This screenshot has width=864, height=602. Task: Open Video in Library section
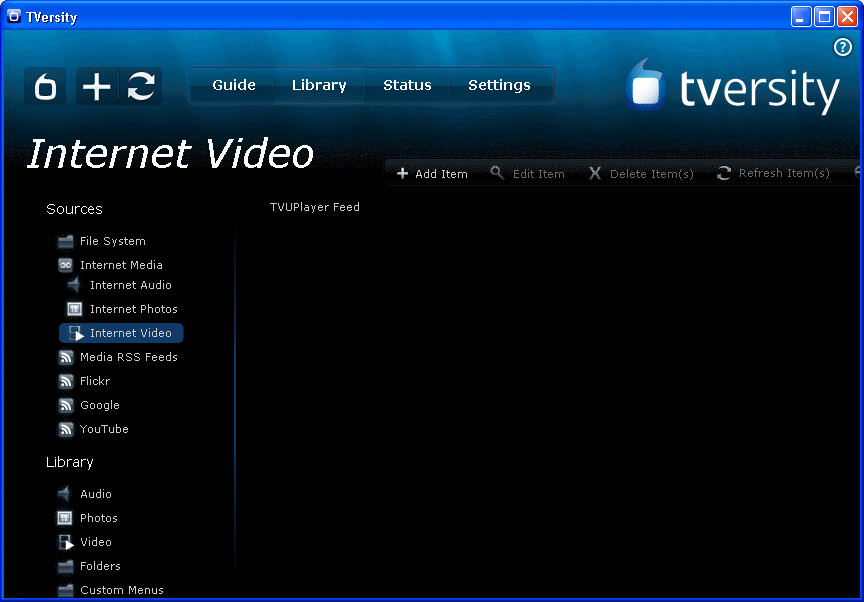pos(96,542)
